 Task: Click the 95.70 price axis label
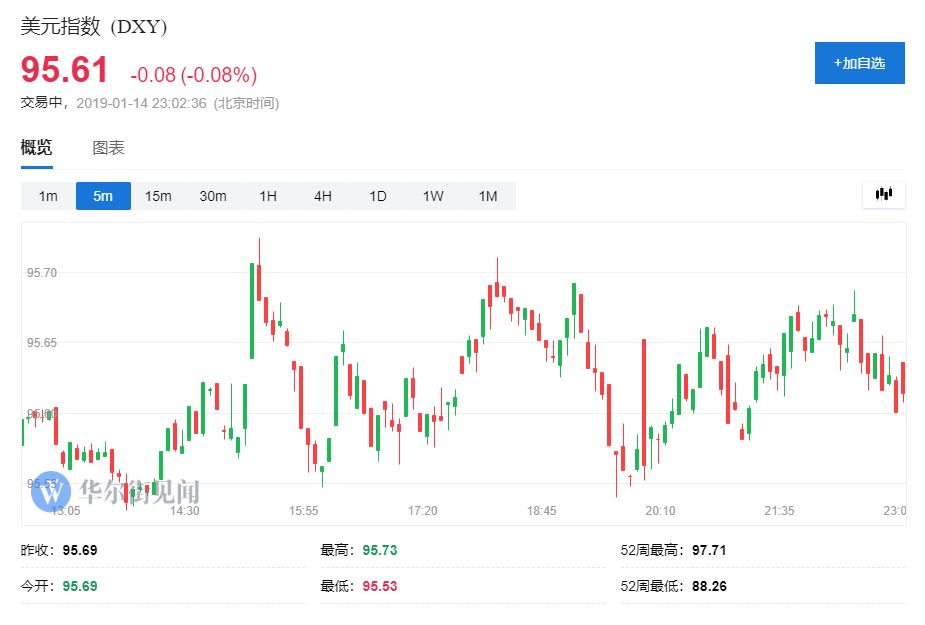coord(42,273)
